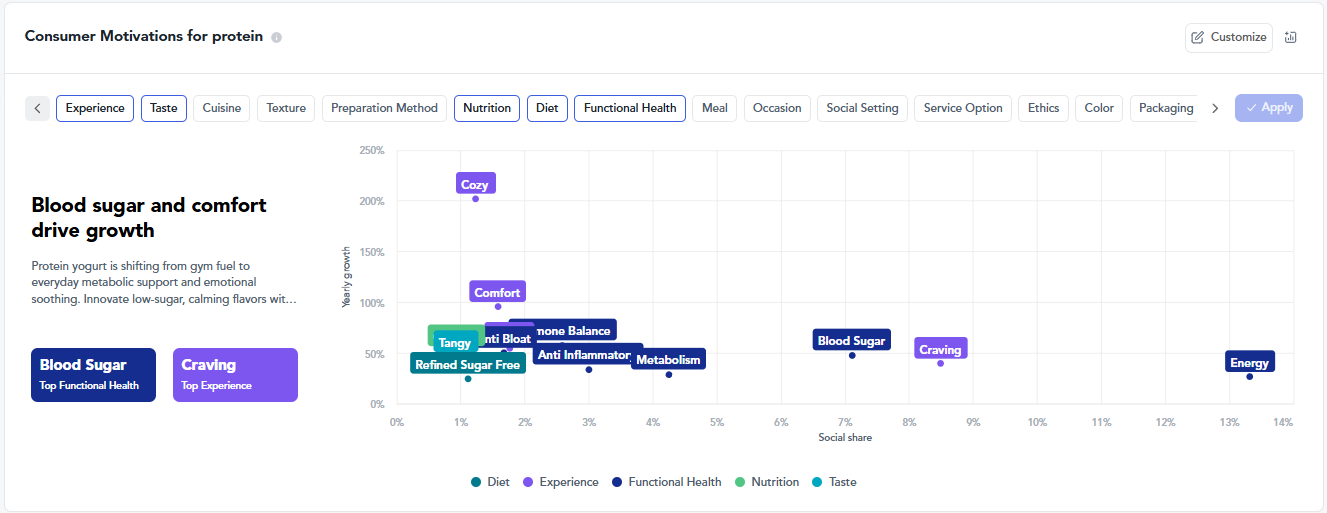Click the chart export icon next to Customize

(1290, 37)
